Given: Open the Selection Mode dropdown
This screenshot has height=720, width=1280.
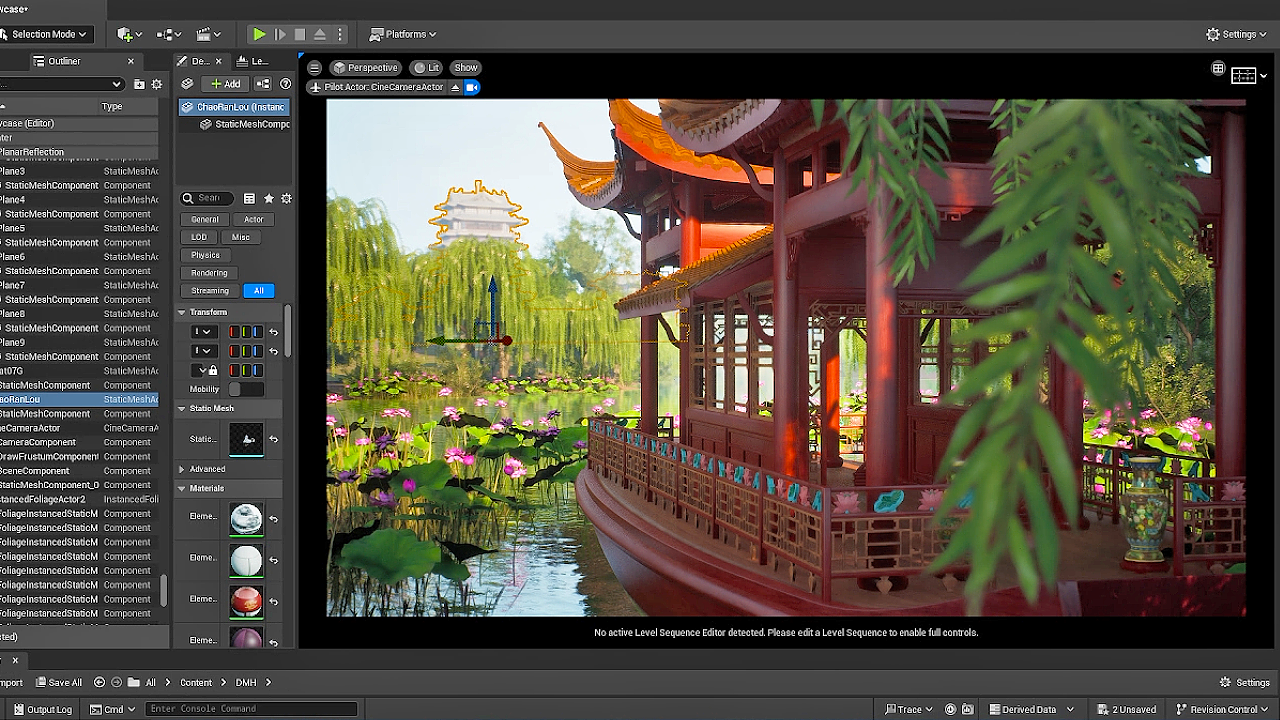Looking at the screenshot, I should 45,34.
